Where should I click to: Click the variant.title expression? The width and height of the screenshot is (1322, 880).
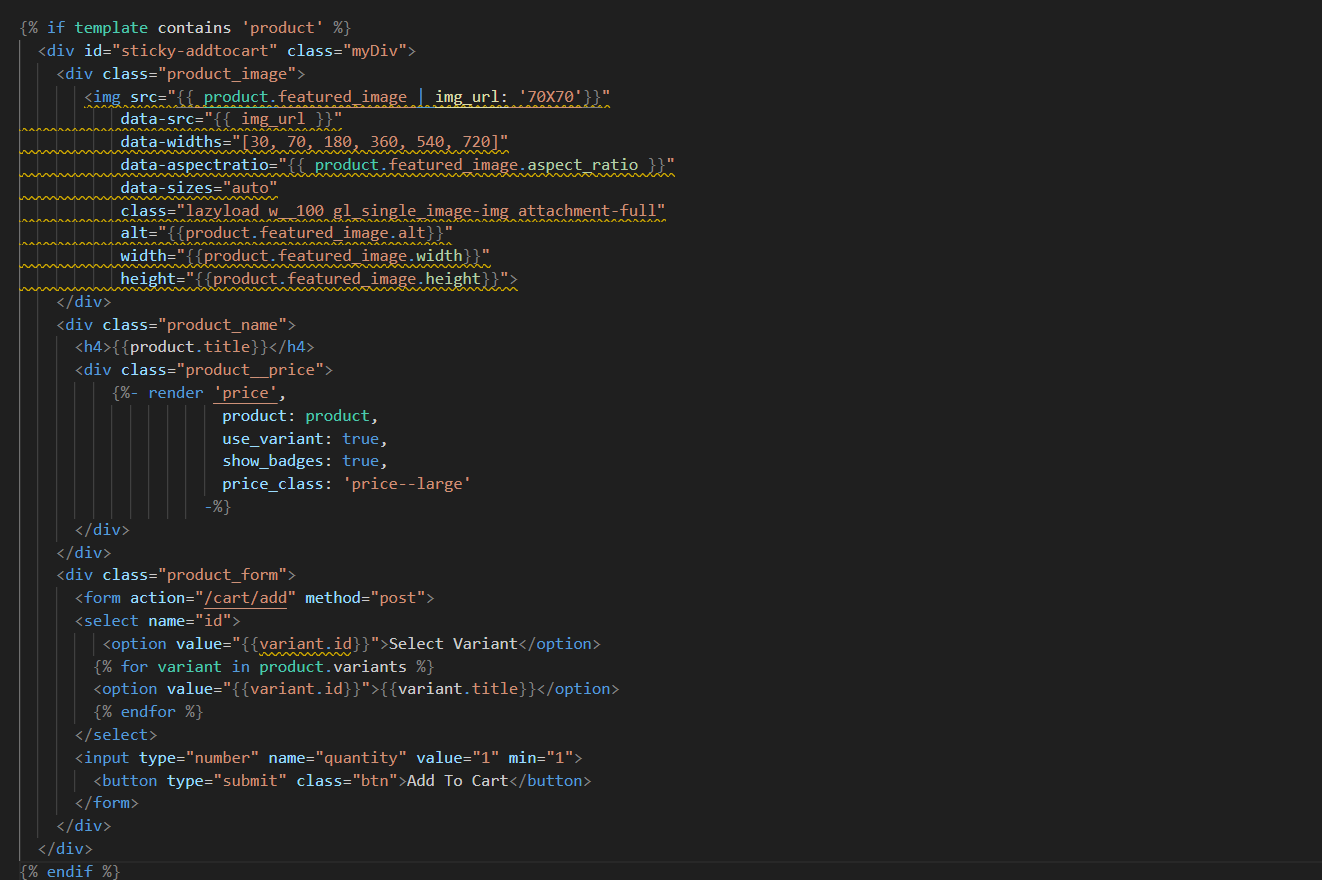pyautogui.click(x=458, y=689)
